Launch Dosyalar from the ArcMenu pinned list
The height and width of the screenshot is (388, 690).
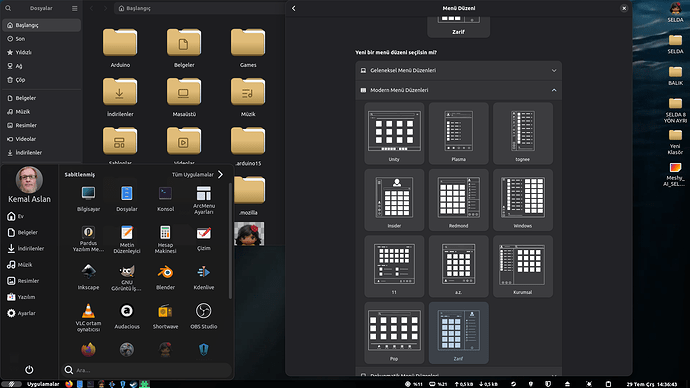pyautogui.click(x=127, y=199)
